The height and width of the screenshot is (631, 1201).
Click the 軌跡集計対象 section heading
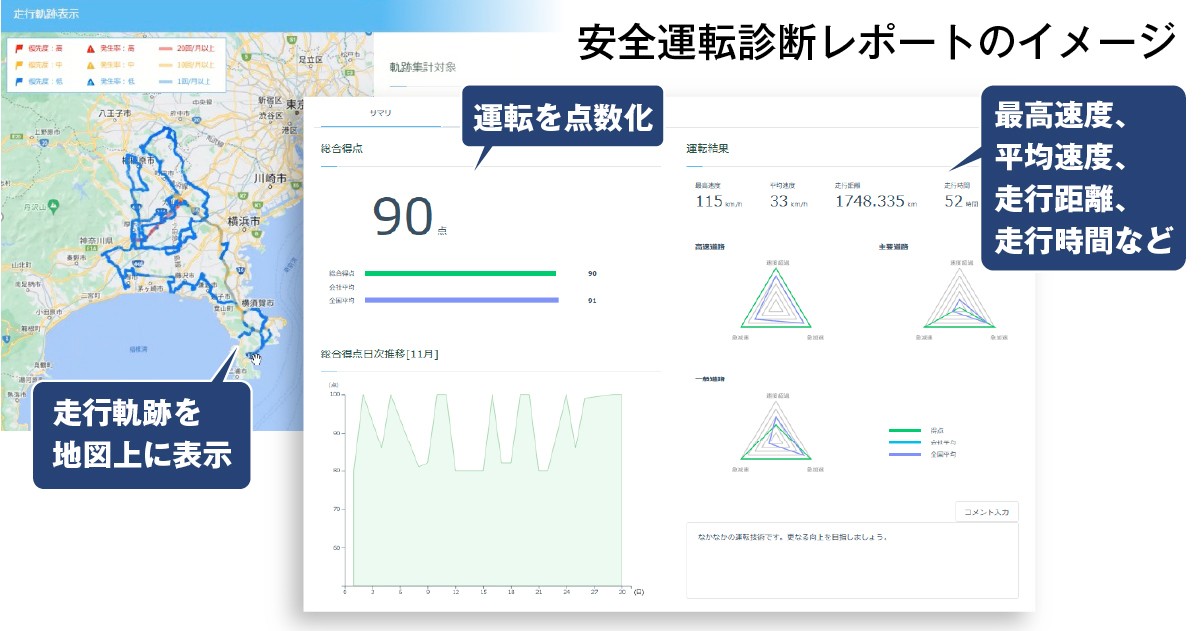pyautogui.click(x=422, y=67)
